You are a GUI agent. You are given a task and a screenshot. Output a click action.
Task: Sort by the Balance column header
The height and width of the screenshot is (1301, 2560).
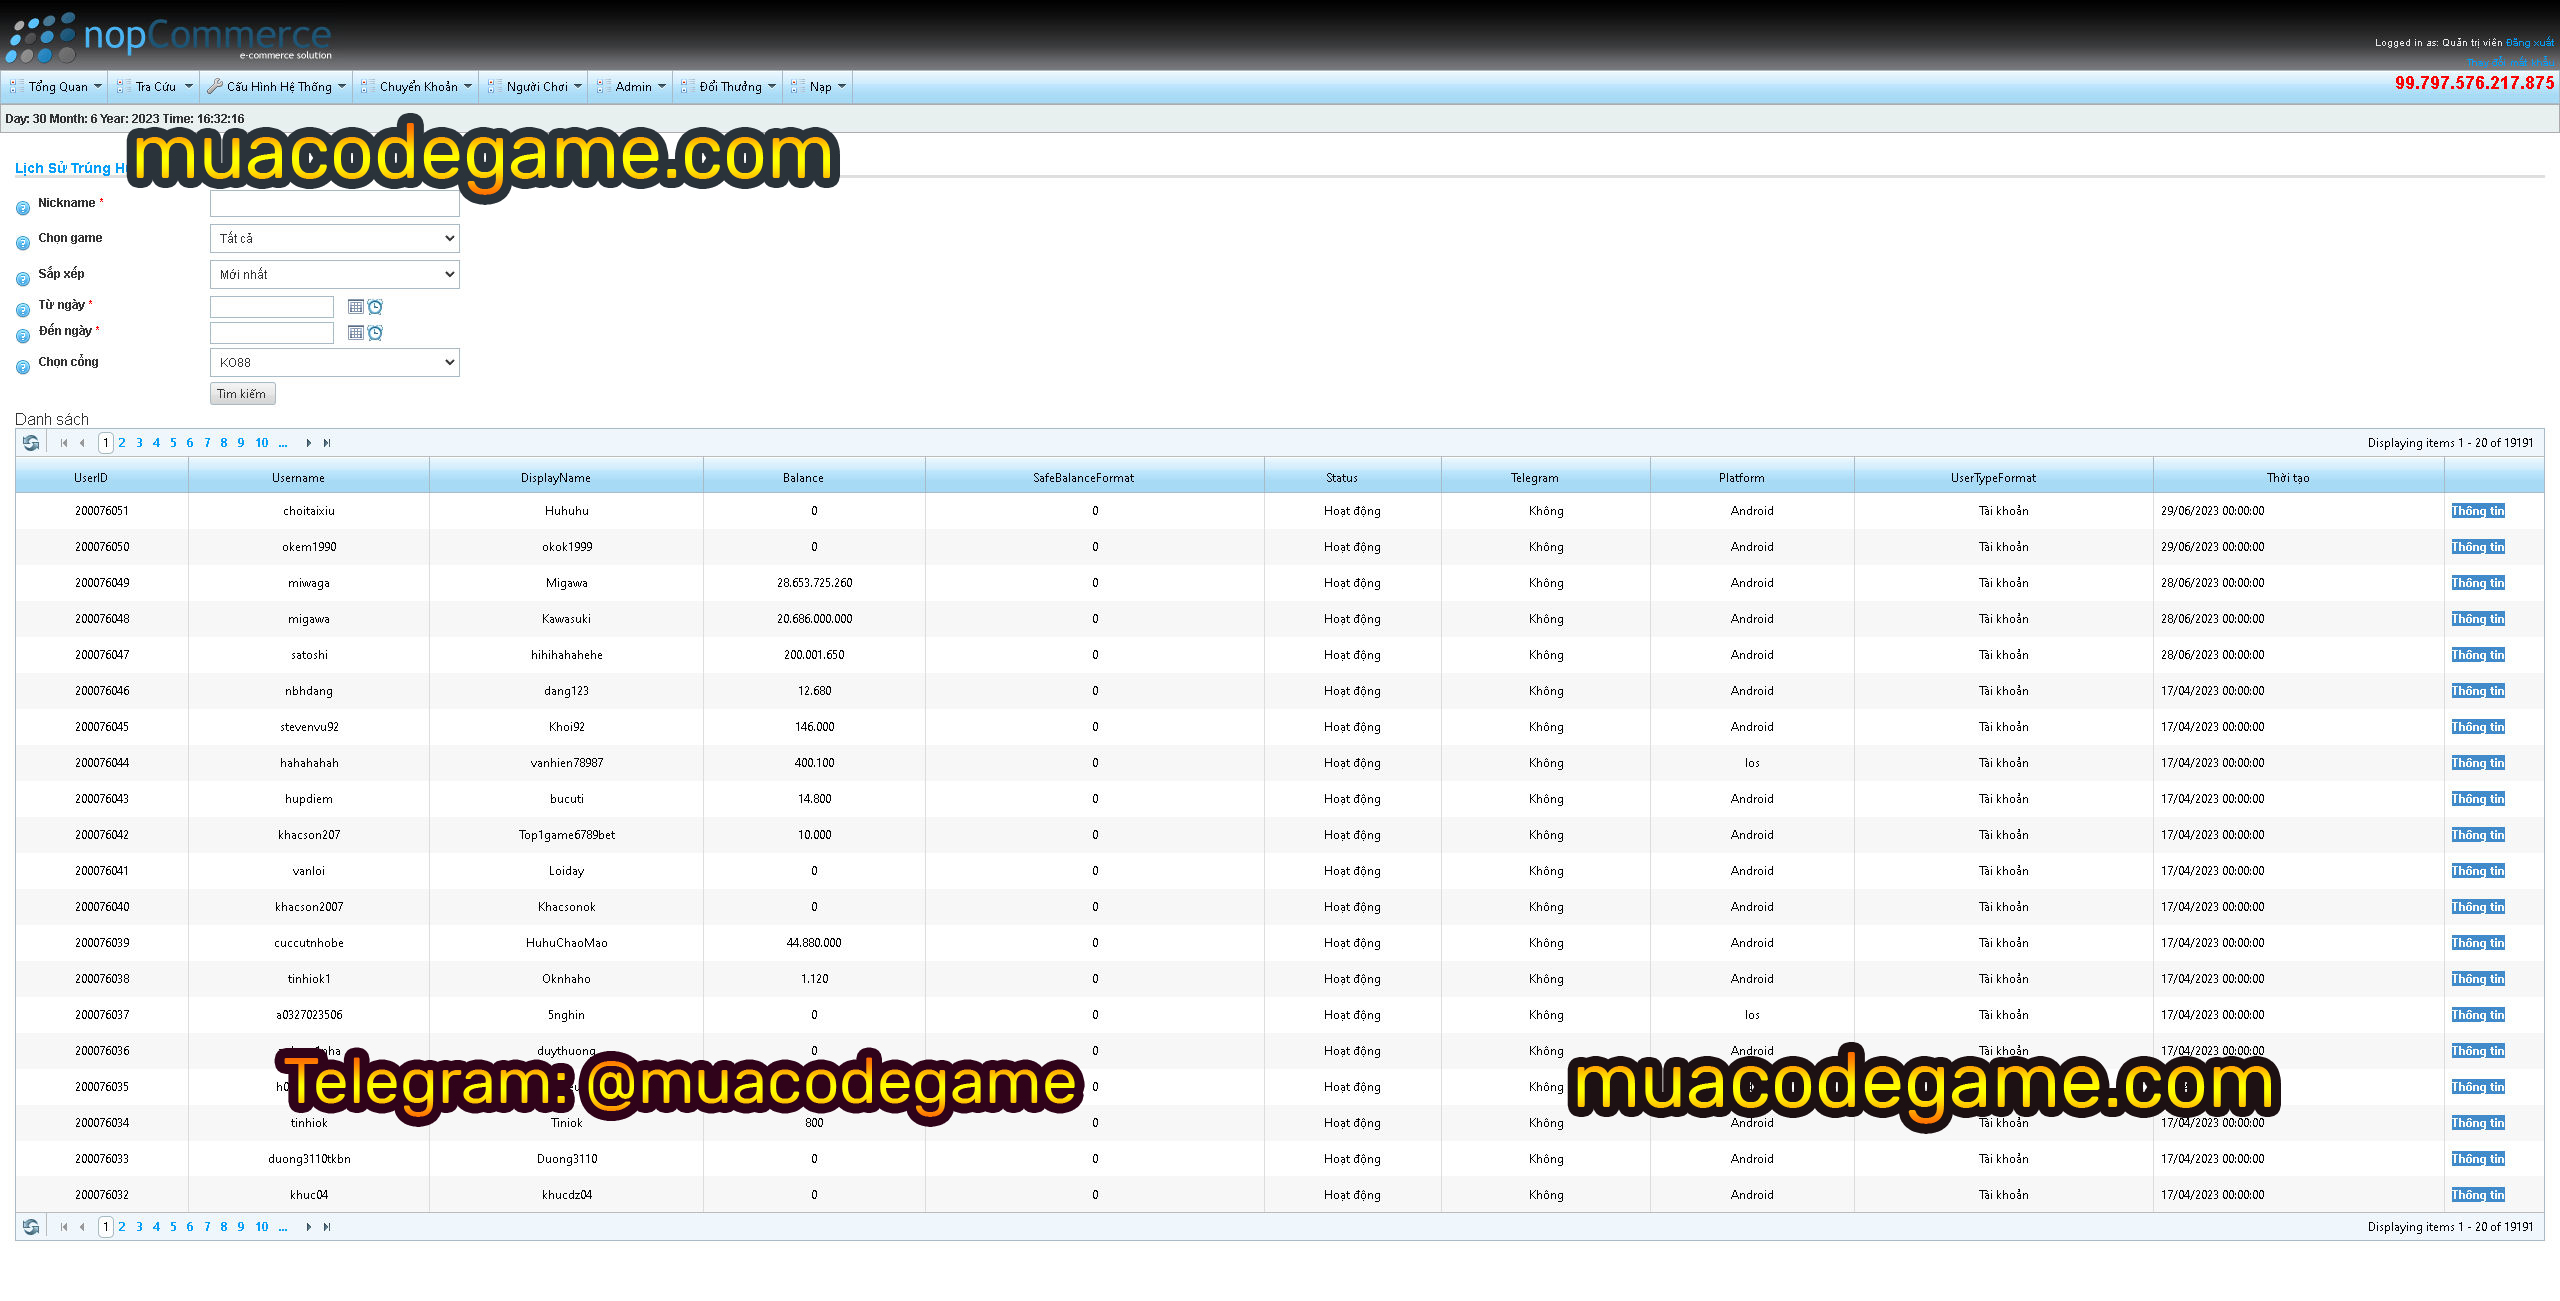pos(803,478)
